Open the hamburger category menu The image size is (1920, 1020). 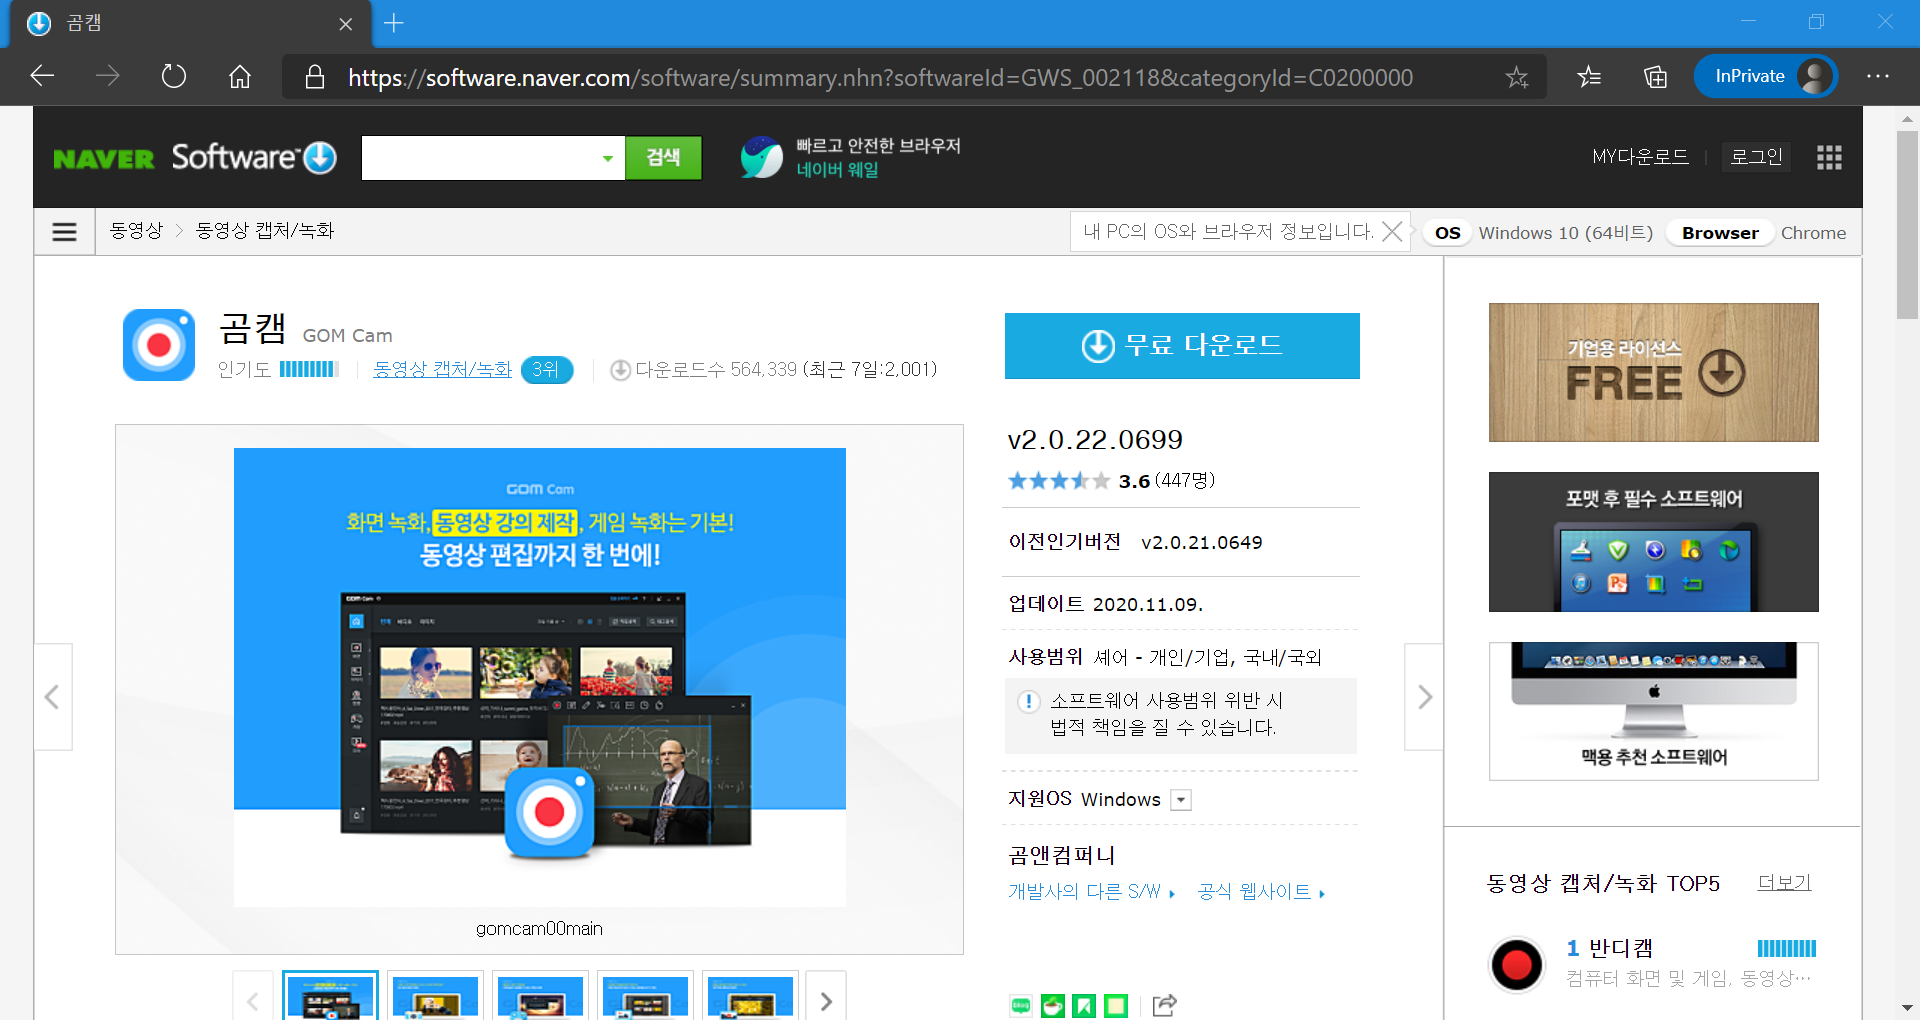pyautogui.click(x=65, y=232)
